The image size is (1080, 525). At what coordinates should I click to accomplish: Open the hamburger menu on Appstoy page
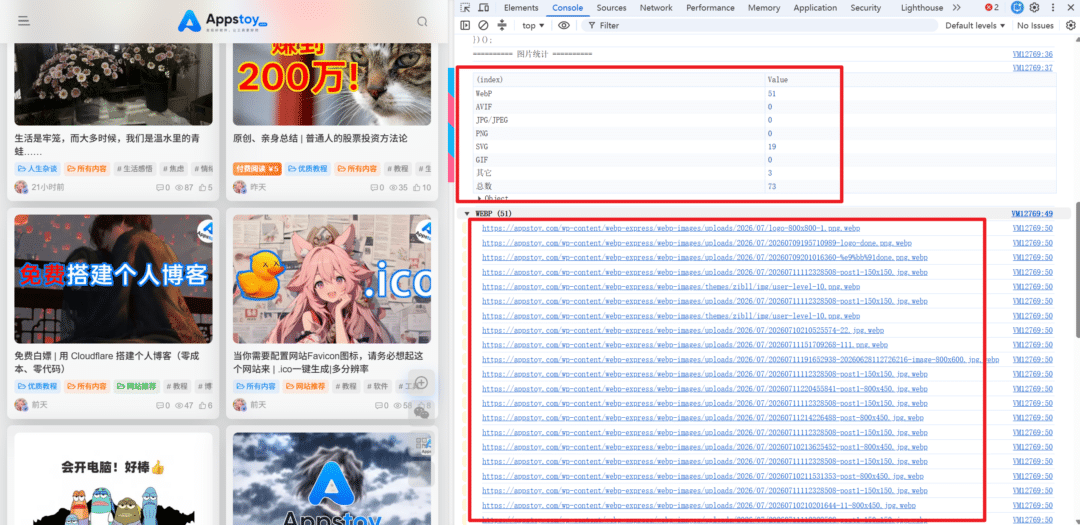point(23,21)
